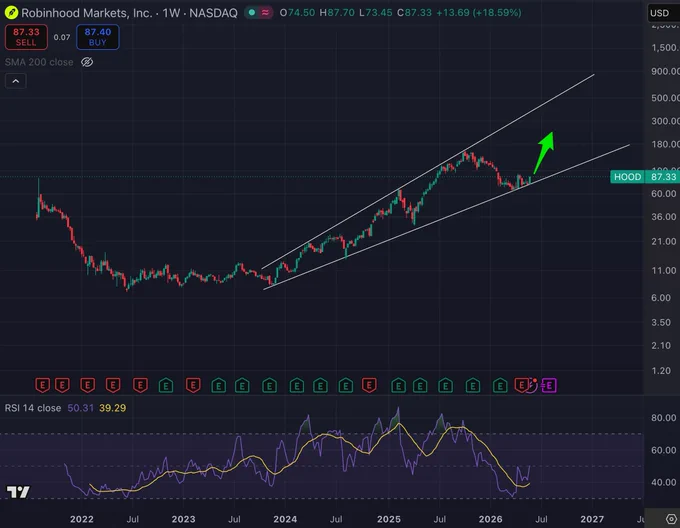
Task: Click the 2023 time axis label
Action: [x=183, y=519]
